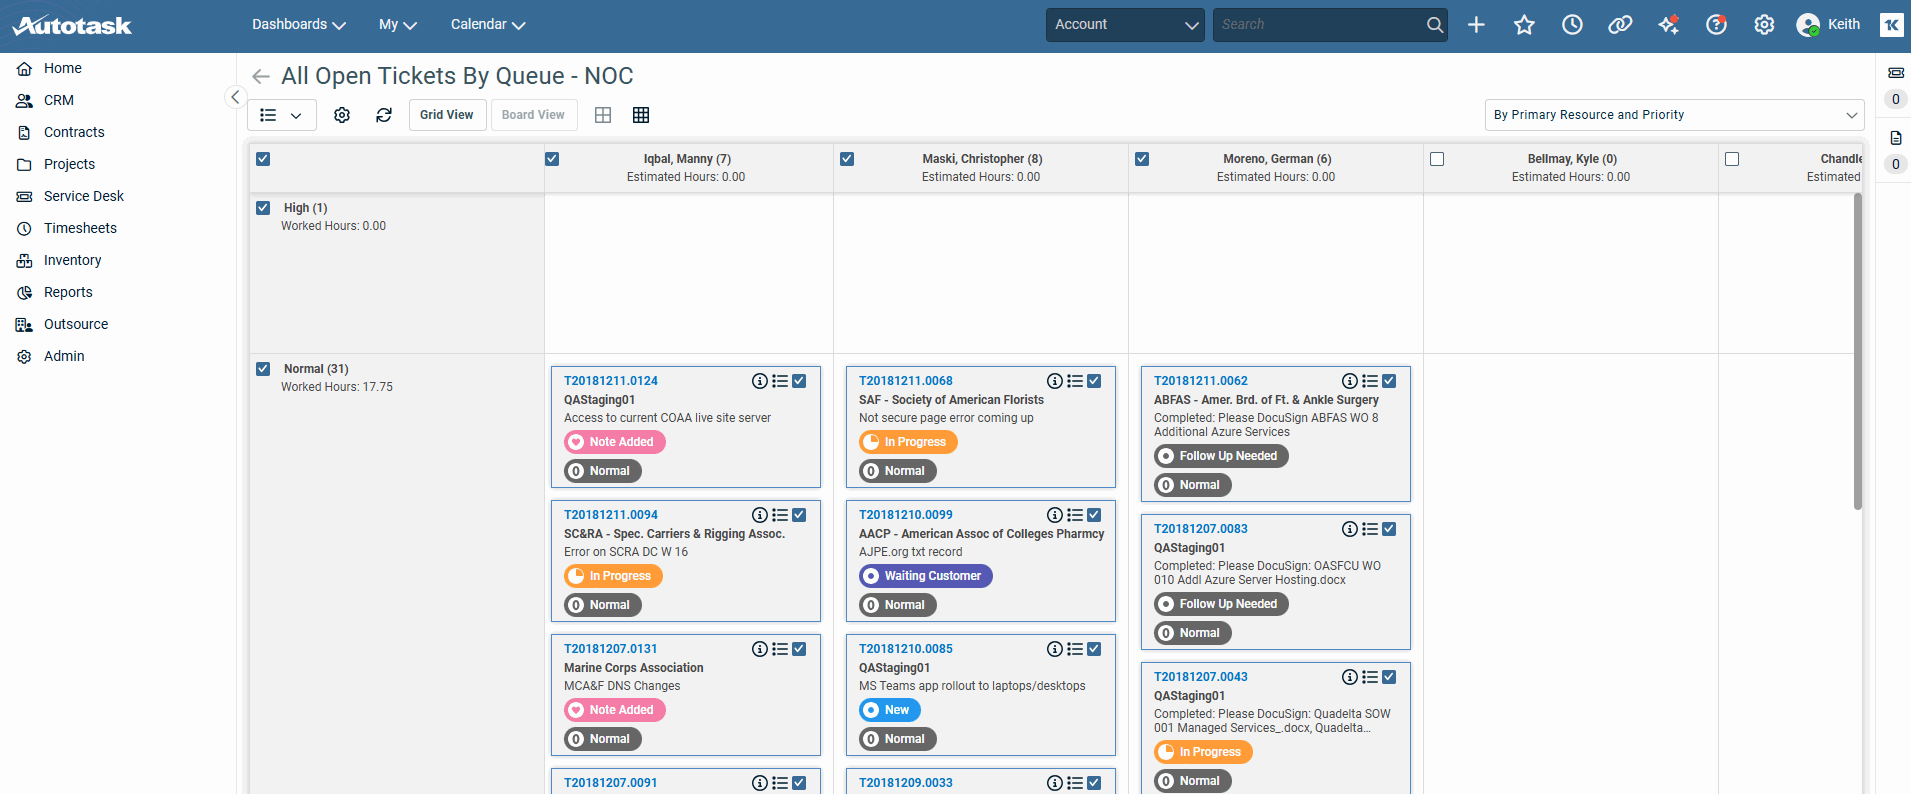
Task: Click the plus icon to create new item
Action: 1476,25
